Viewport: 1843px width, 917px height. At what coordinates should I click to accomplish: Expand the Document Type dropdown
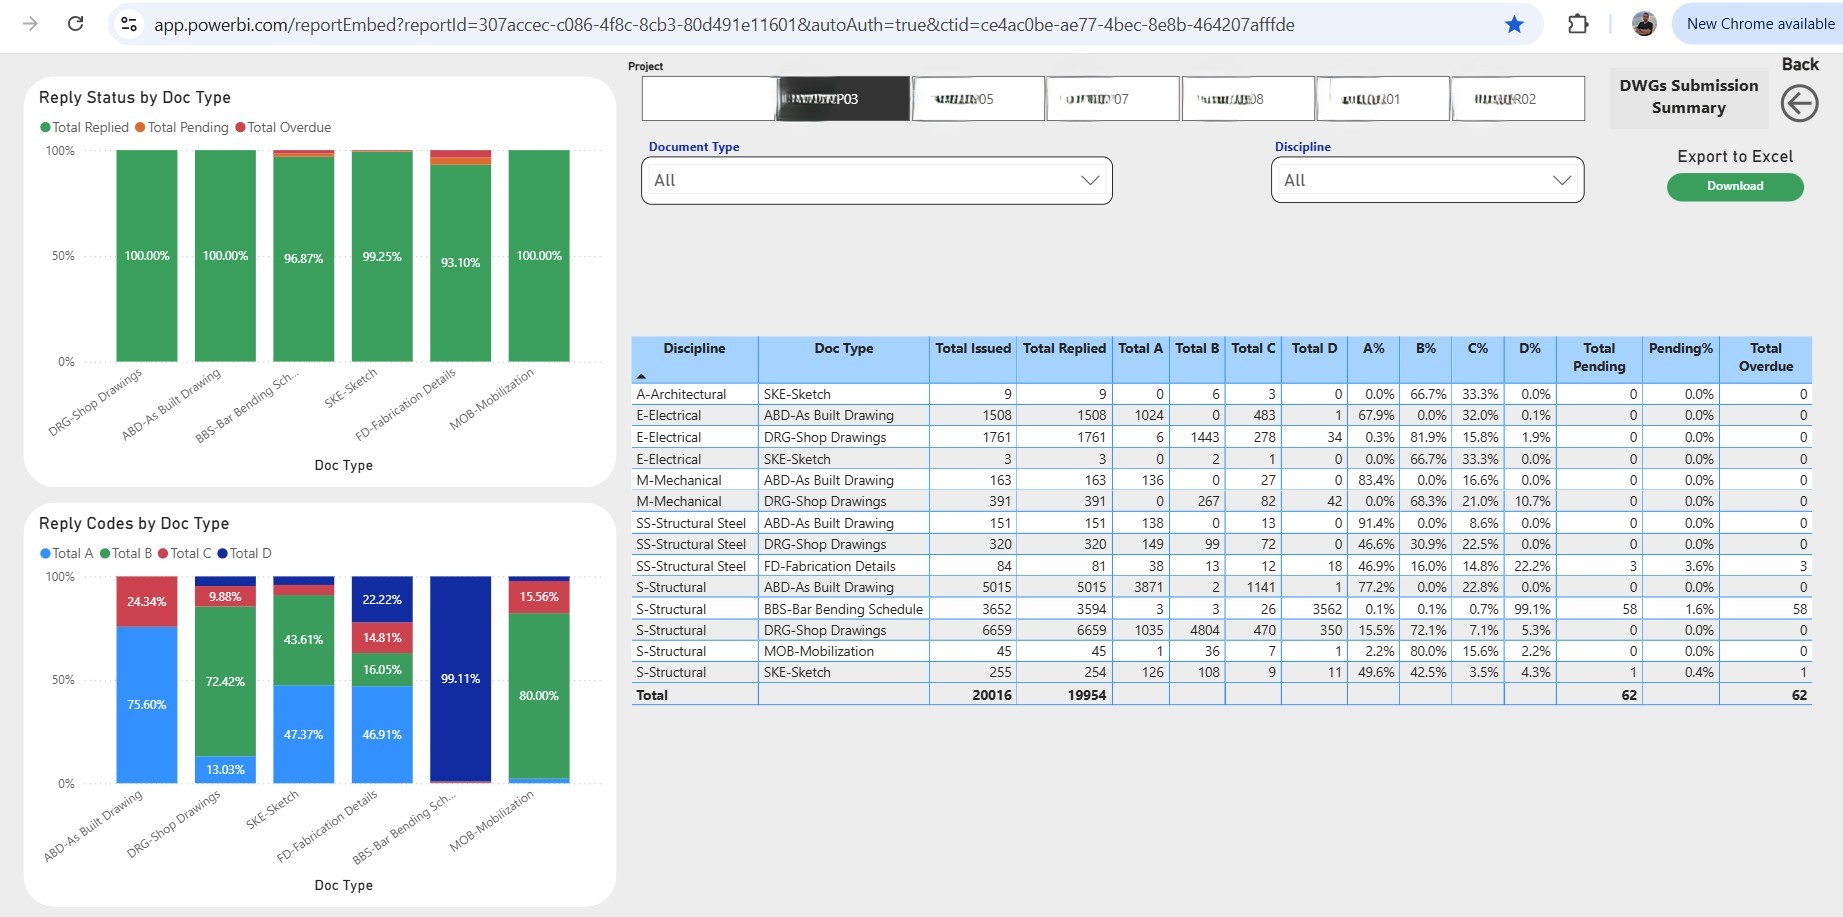point(876,180)
